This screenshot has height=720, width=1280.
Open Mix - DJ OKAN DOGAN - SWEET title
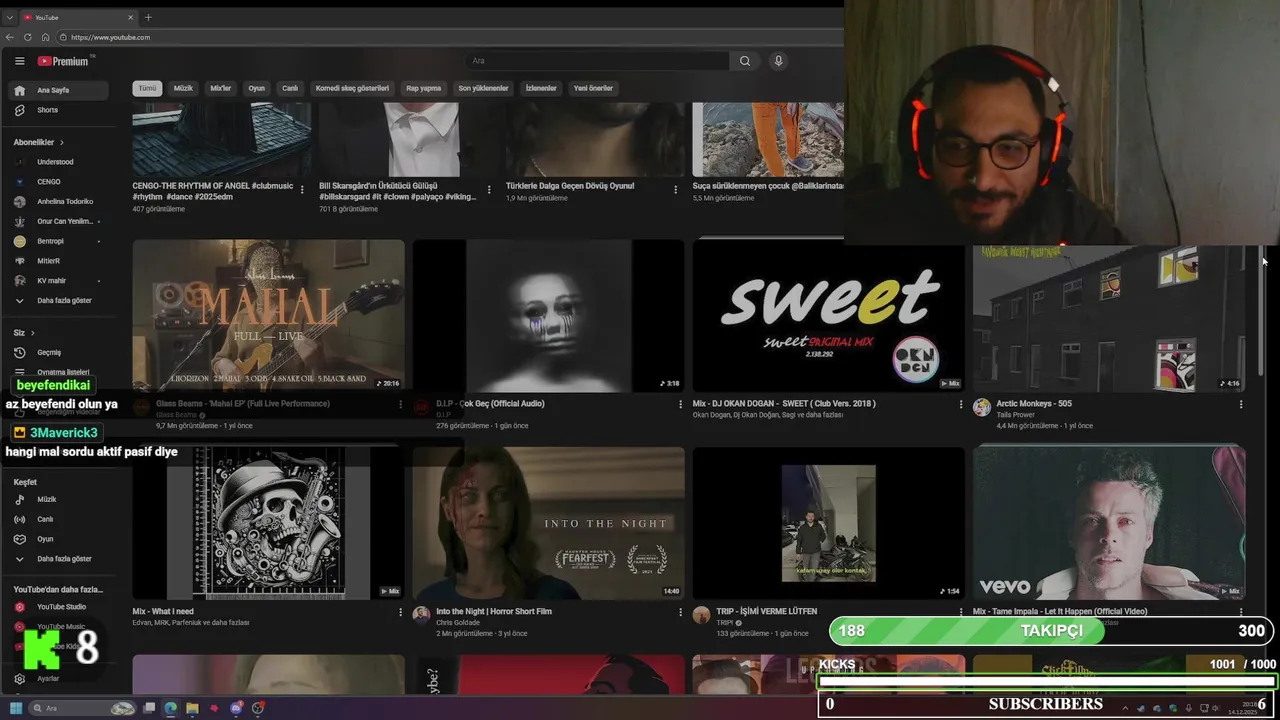784,404
